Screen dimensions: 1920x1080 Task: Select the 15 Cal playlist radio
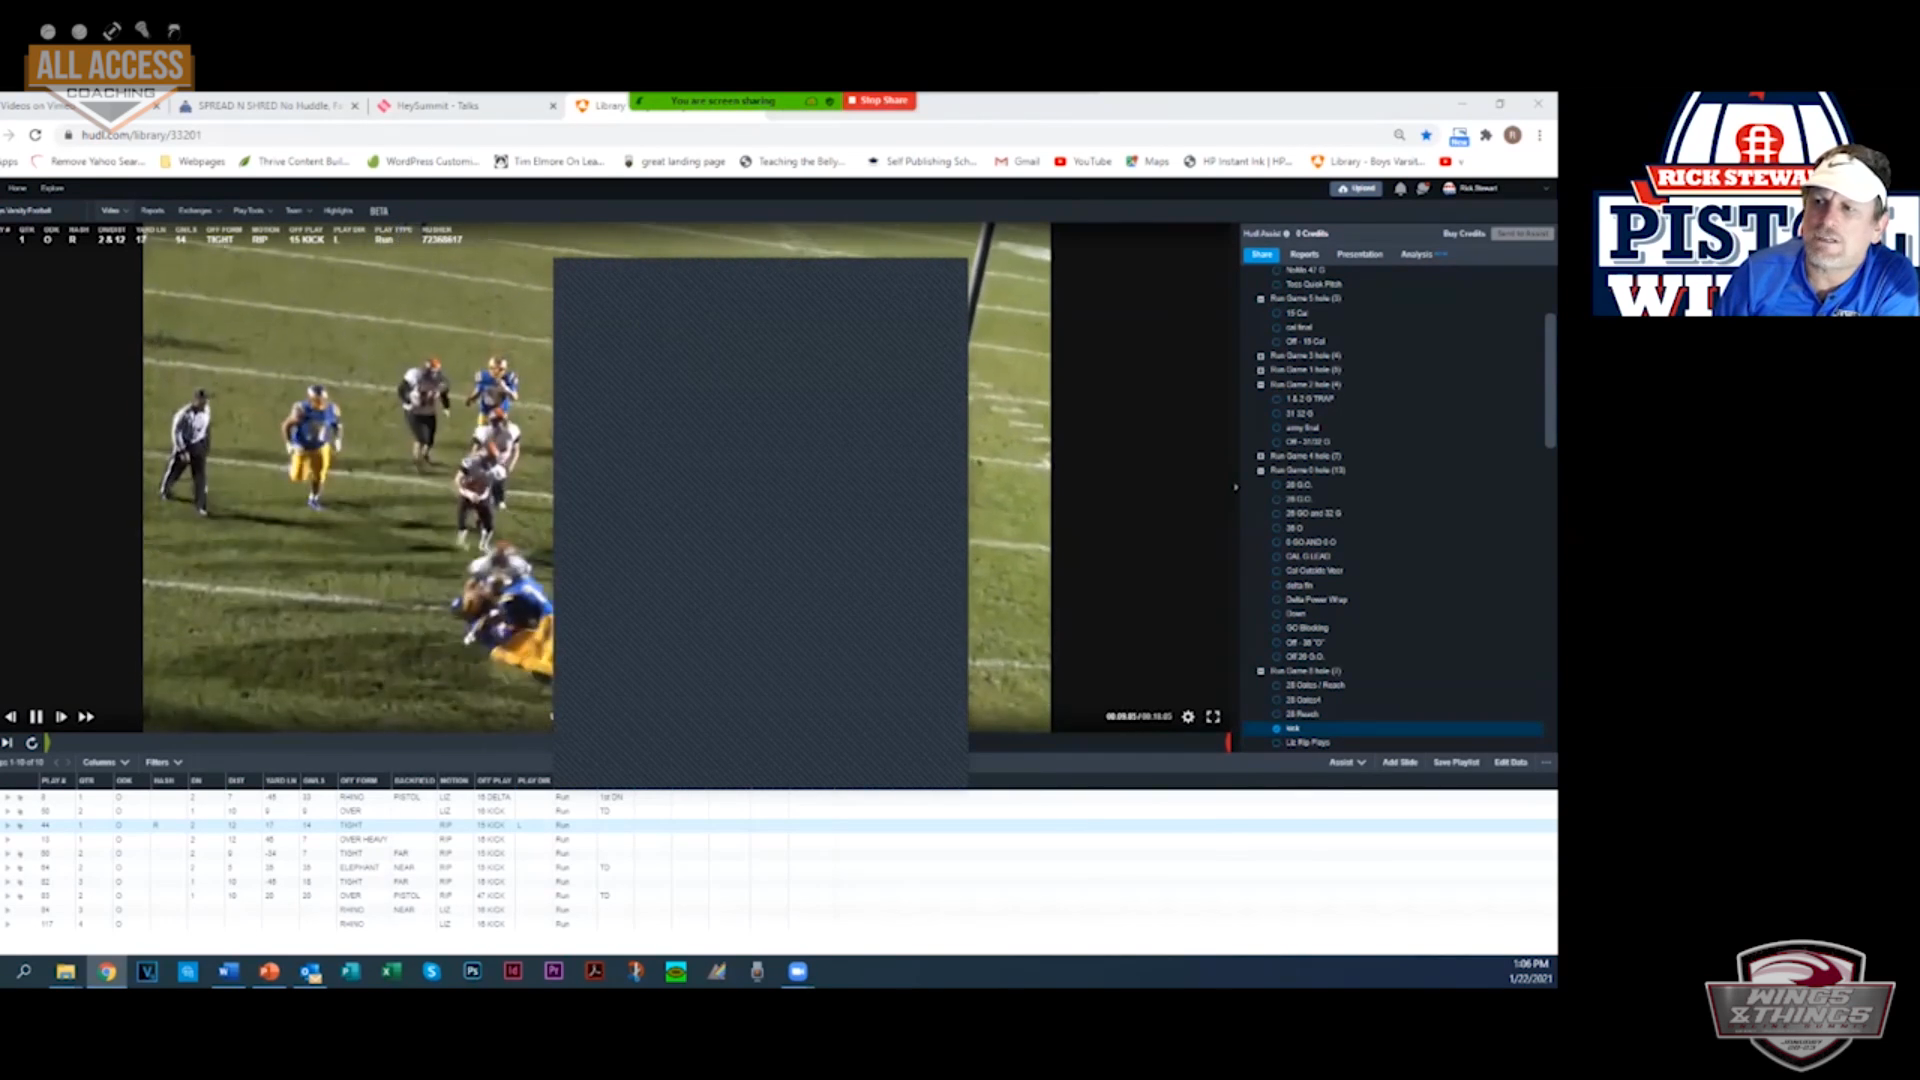1277,313
